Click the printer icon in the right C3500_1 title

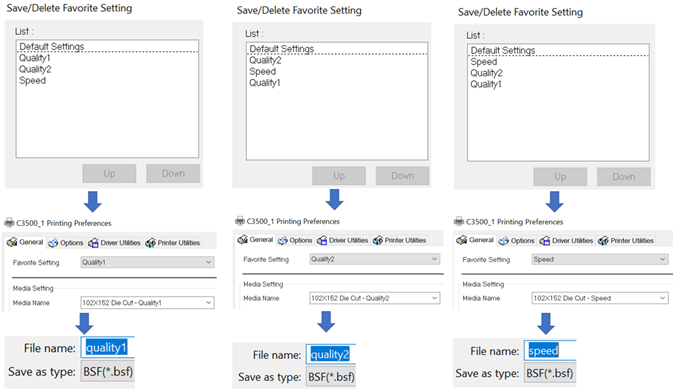[x=459, y=221]
